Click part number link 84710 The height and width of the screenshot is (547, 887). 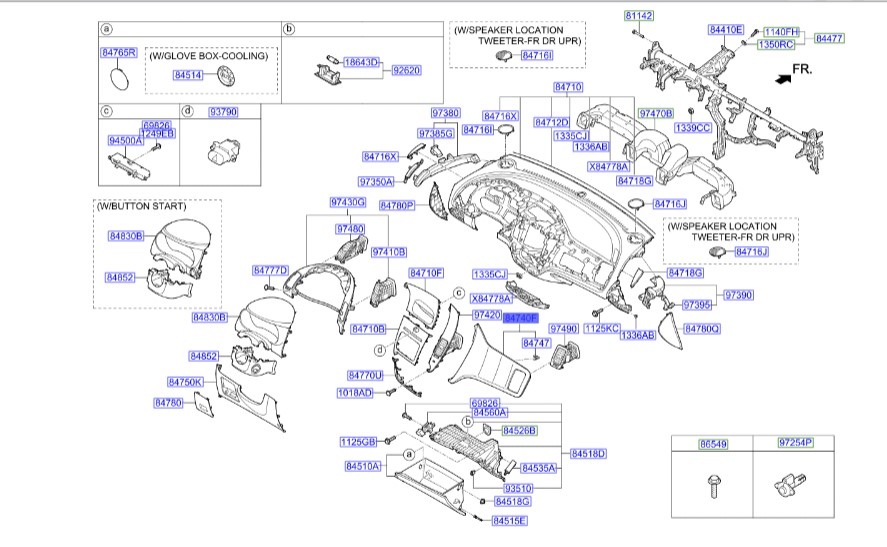(x=568, y=87)
